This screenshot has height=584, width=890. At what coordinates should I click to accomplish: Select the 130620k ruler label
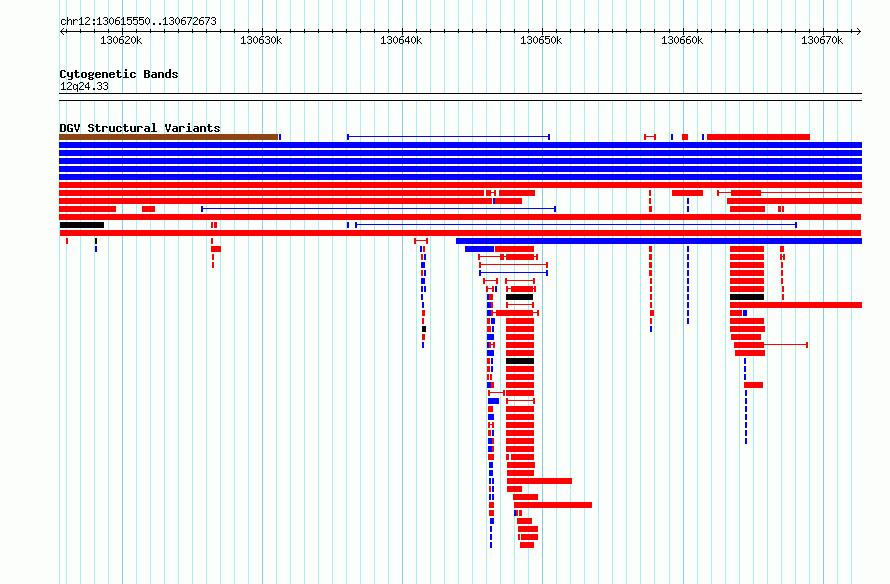coord(121,40)
